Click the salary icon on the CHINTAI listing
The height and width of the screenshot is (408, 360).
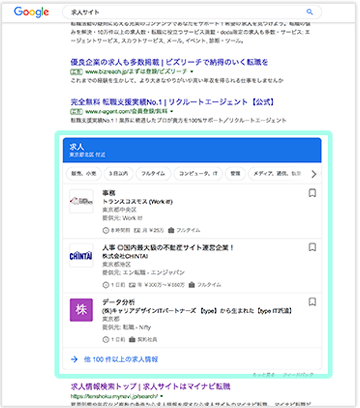tap(132, 285)
